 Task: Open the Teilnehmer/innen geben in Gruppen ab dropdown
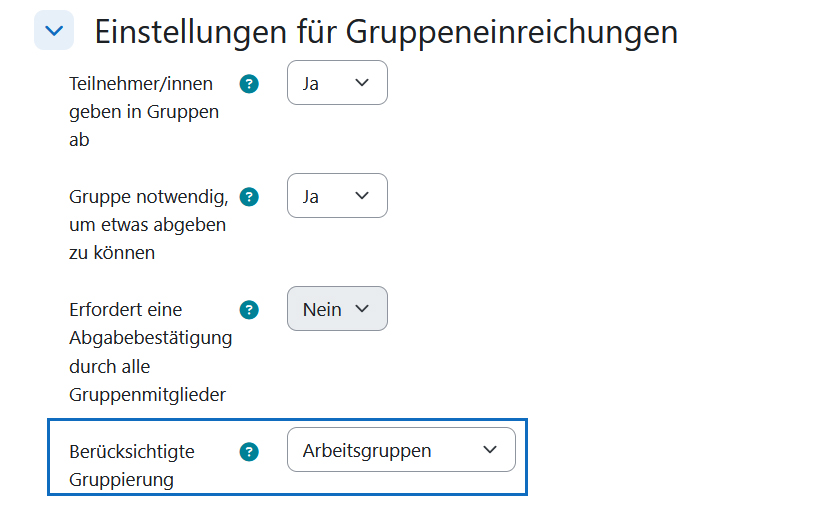[x=337, y=83]
